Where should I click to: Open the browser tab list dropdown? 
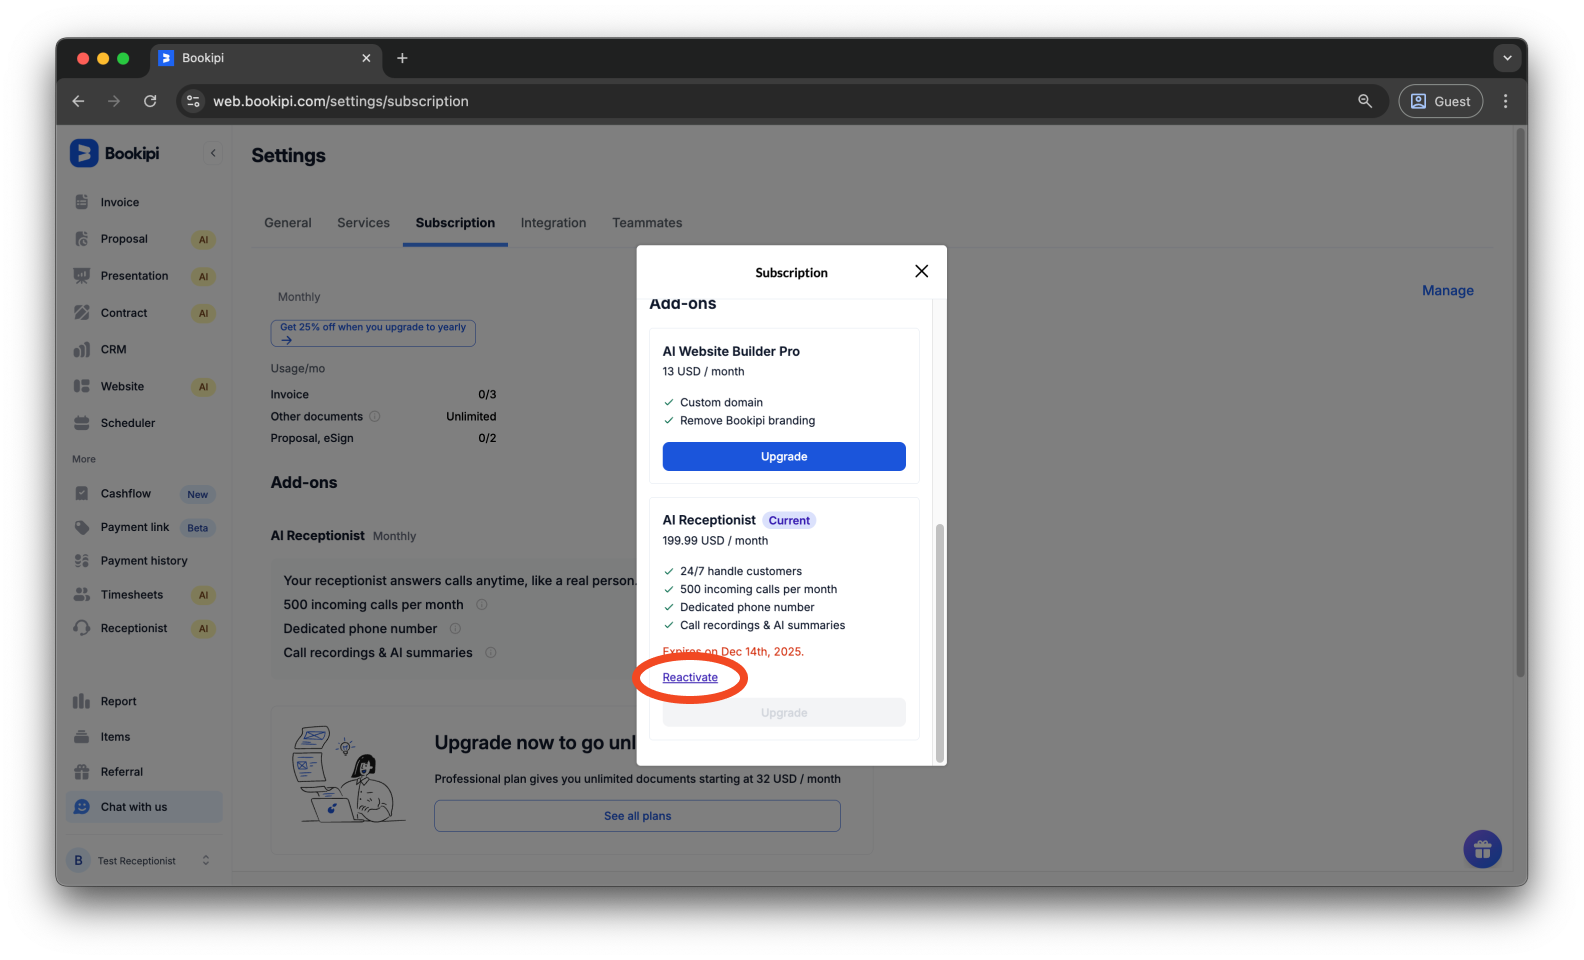click(1507, 58)
